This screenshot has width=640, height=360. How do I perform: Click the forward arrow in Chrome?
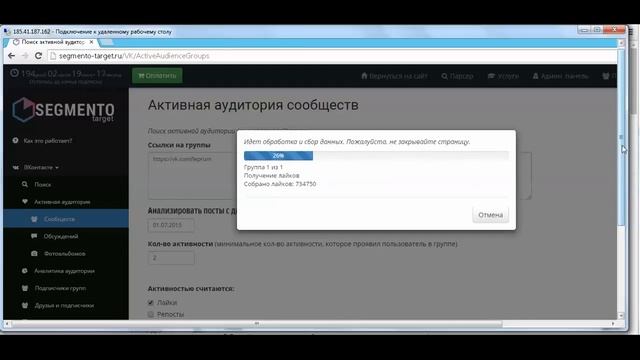click(25, 56)
